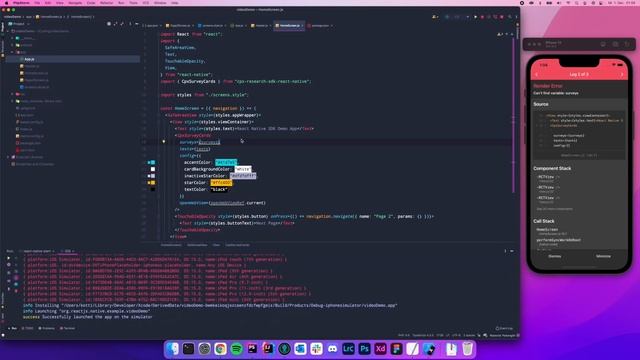Open the leftmost editor tab
The width and height of the screenshot is (640, 360).
(x=151, y=25)
